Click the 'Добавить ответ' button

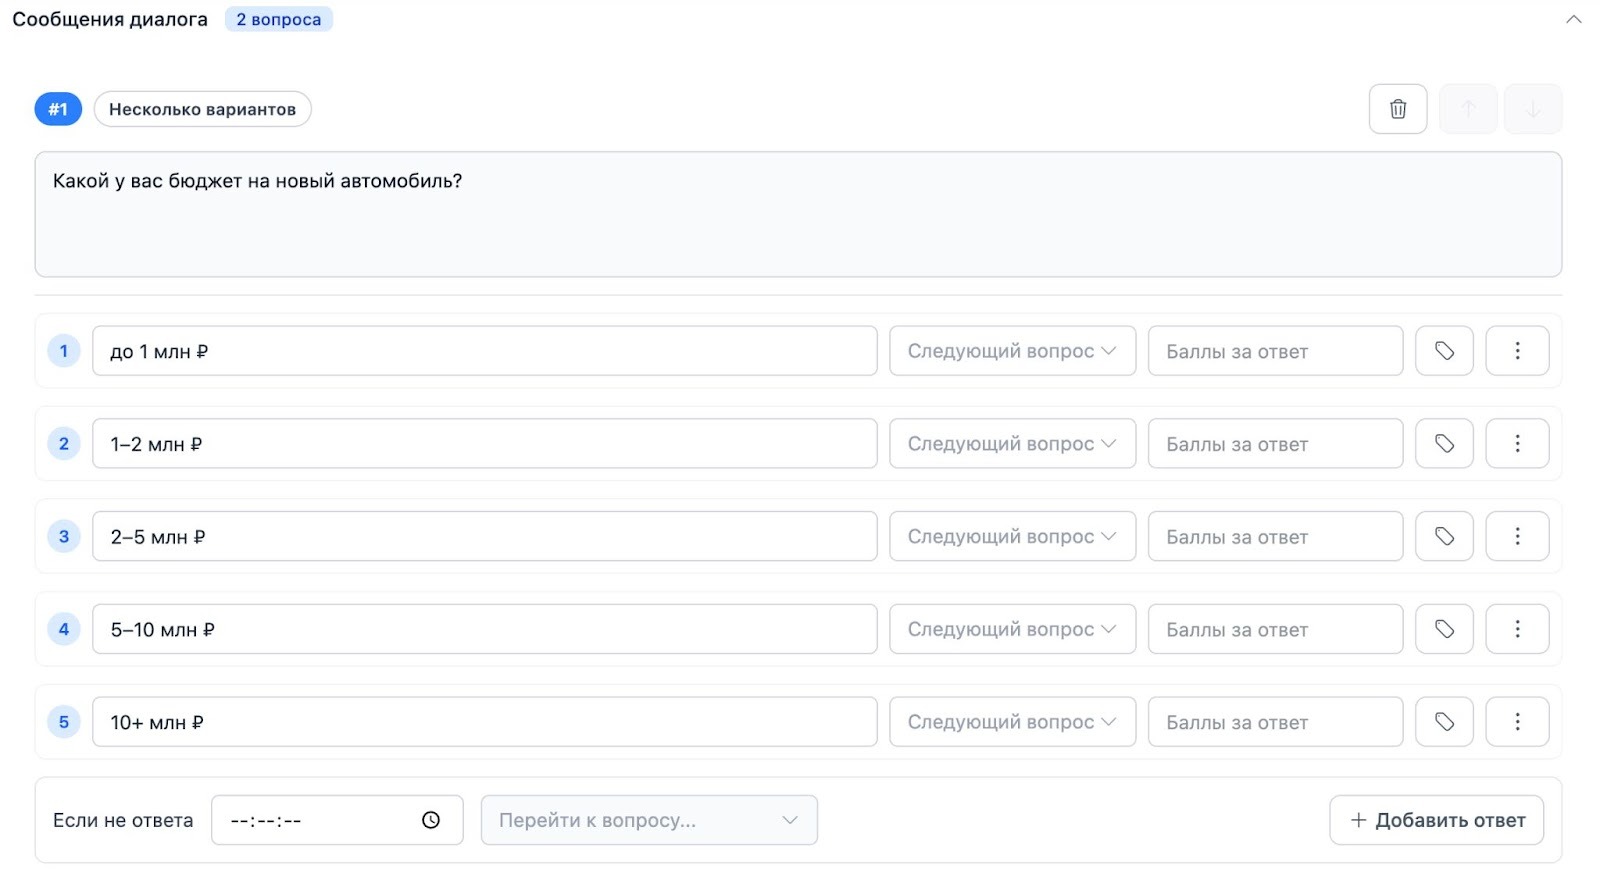1436,820
